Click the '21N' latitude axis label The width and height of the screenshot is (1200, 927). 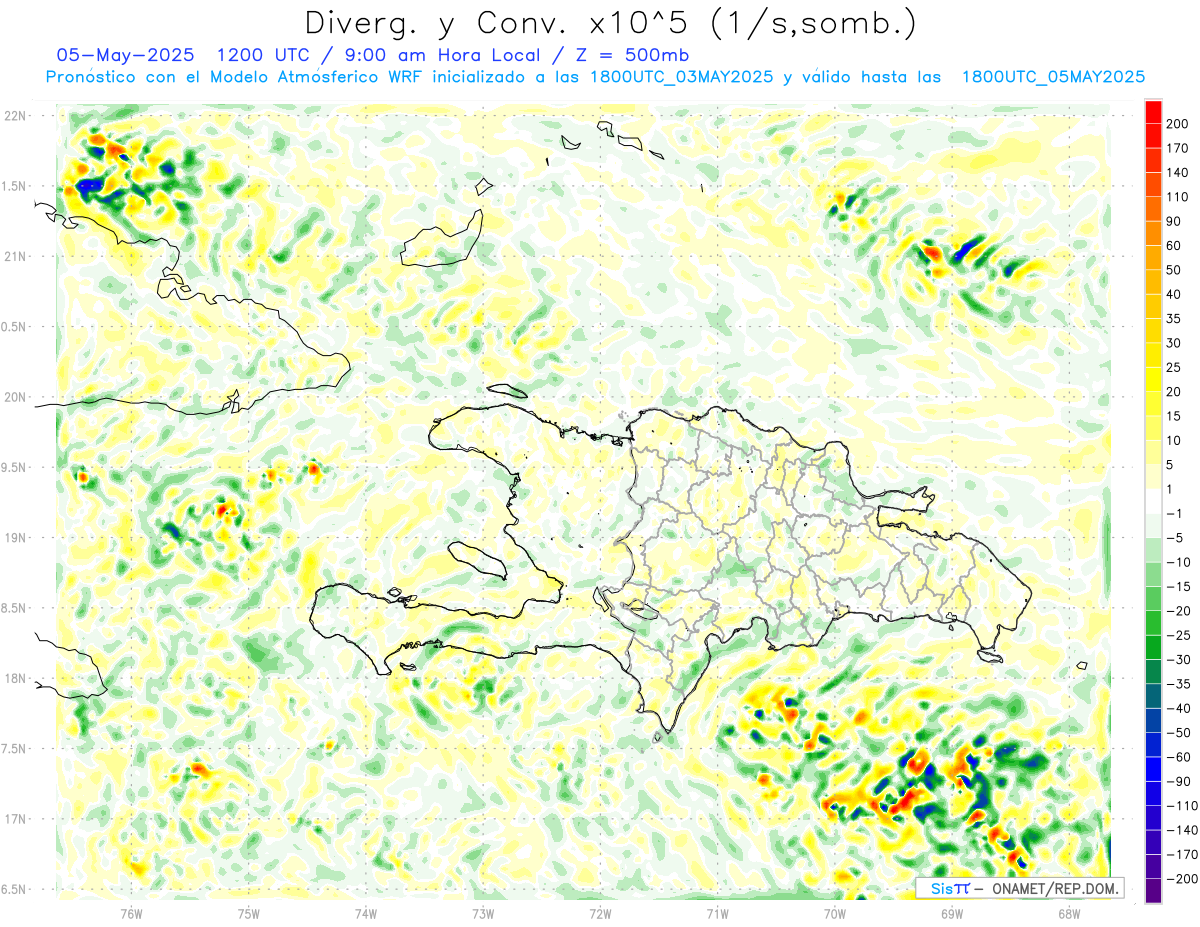click(15, 256)
